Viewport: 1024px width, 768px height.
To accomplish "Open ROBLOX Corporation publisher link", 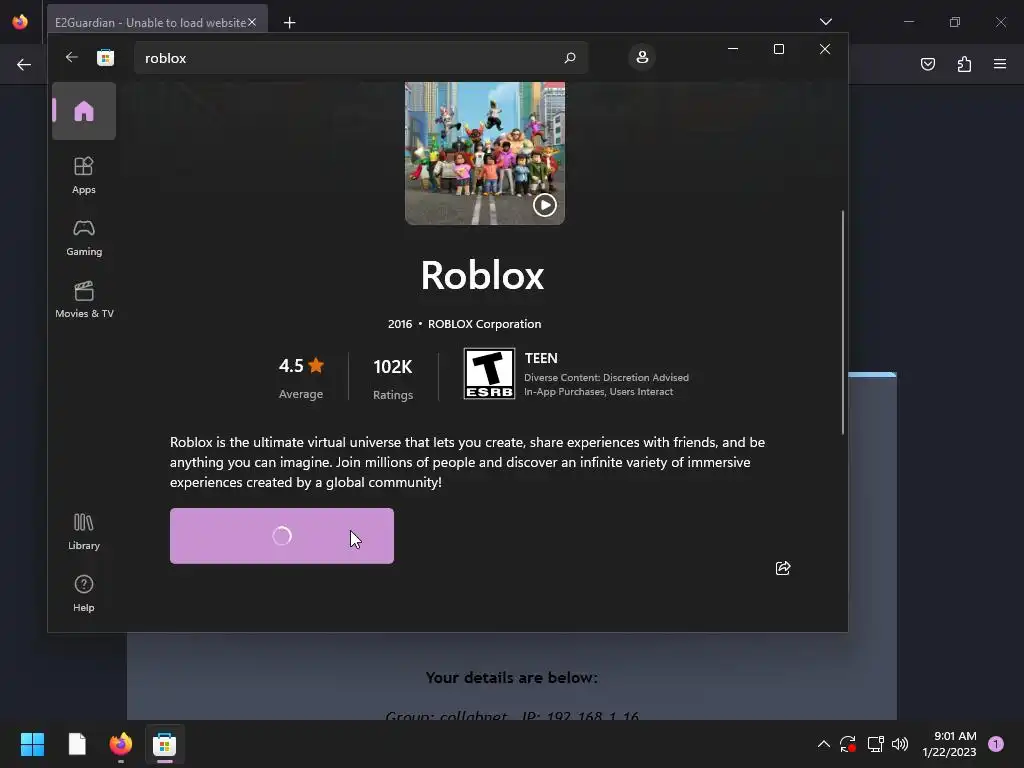I will 484,324.
